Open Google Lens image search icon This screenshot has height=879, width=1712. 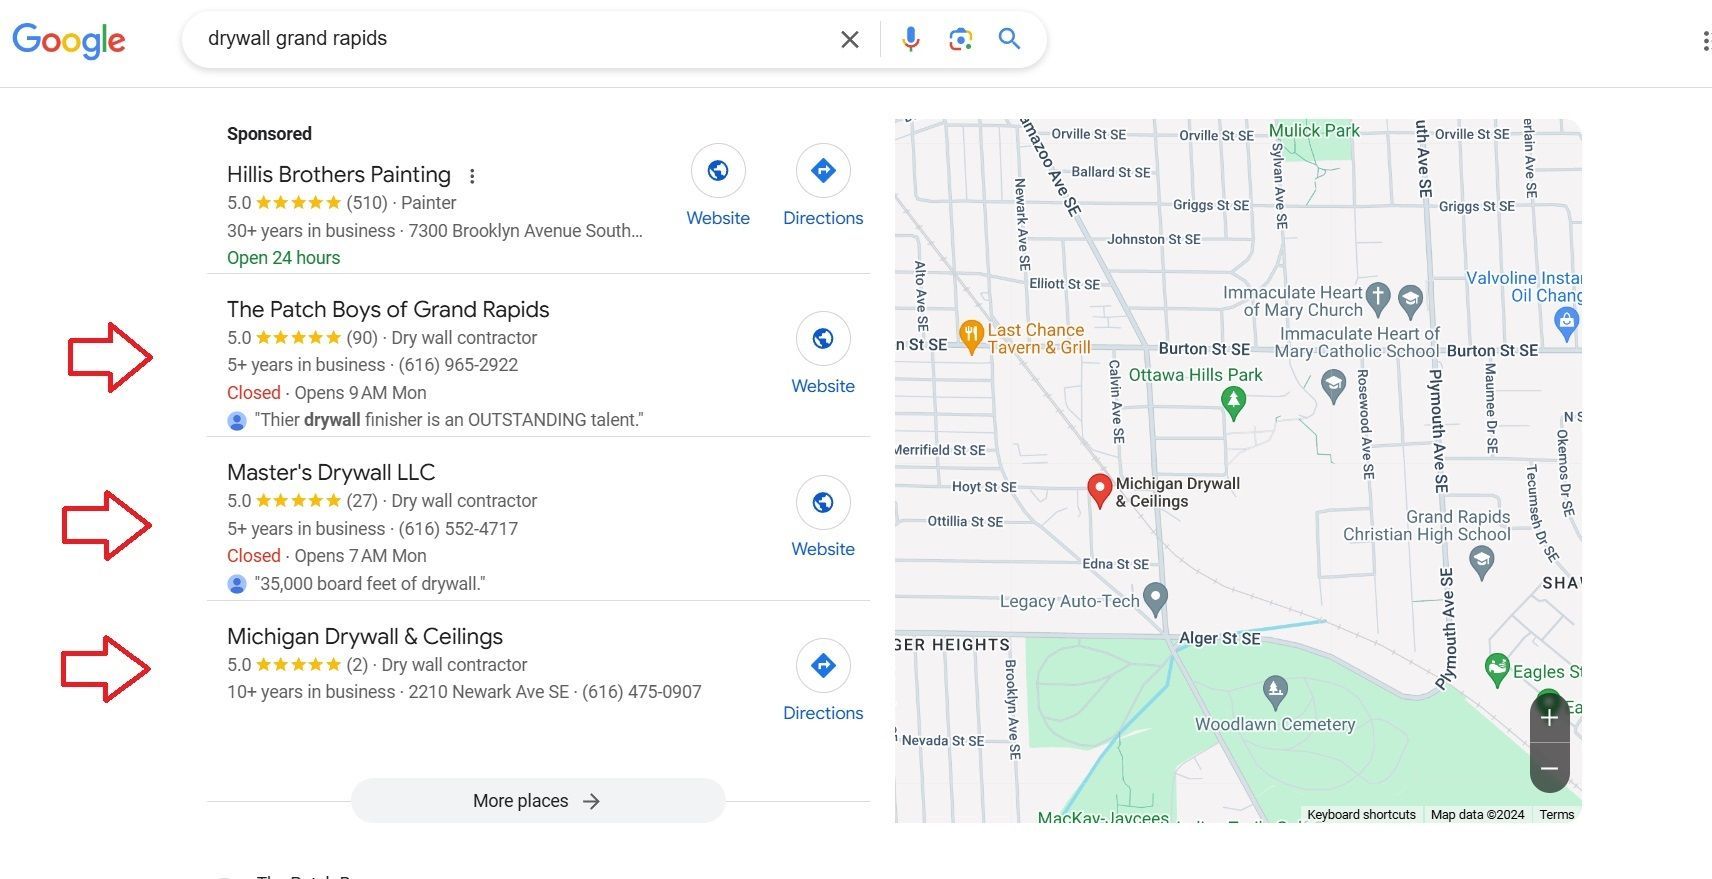tap(960, 40)
